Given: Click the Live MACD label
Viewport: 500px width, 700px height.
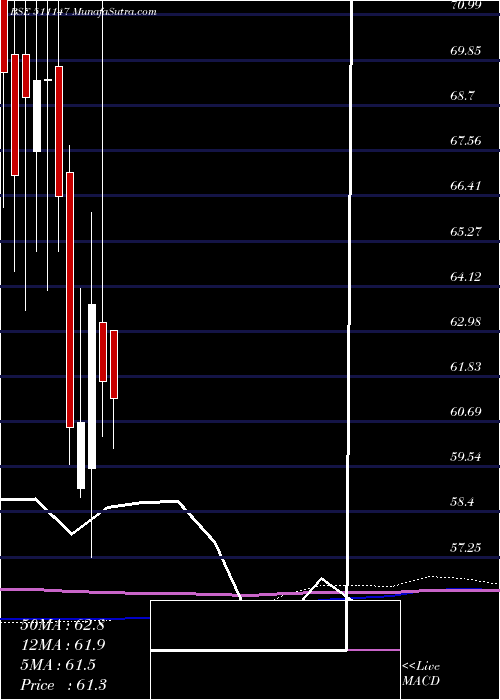Looking at the screenshot, I should click(x=421, y=673).
